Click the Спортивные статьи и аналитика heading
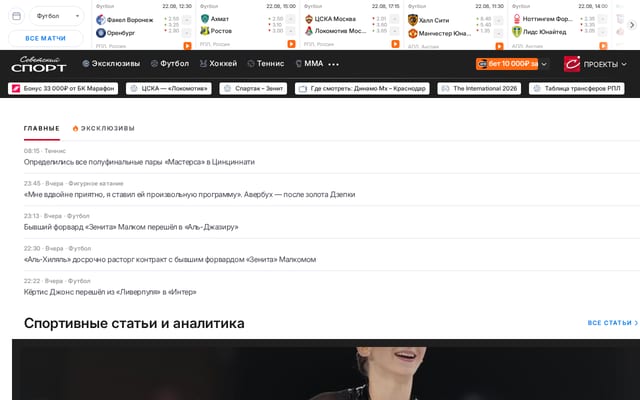This screenshot has width=640, height=400. 134,323
